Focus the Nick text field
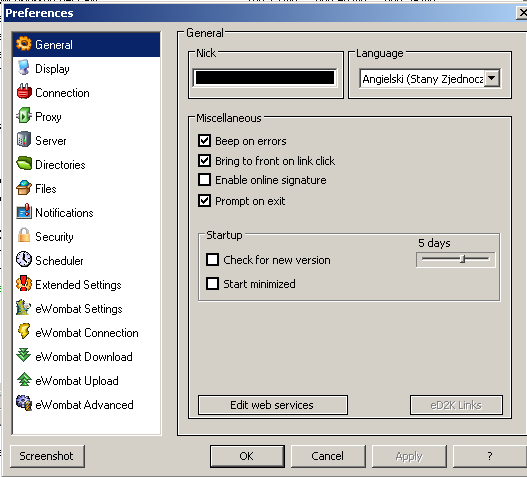The image size is (527, 477). coord(265,78)
